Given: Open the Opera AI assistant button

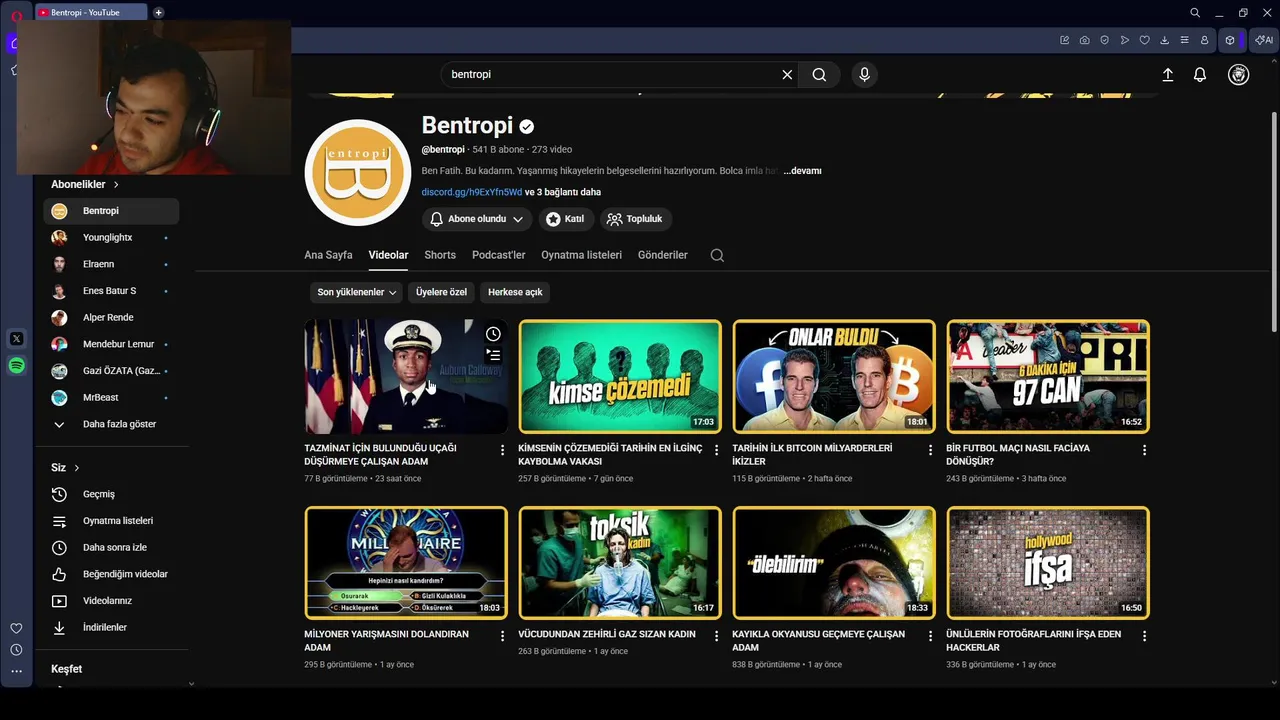Looking at the screenshot, I should (1264, 40).
